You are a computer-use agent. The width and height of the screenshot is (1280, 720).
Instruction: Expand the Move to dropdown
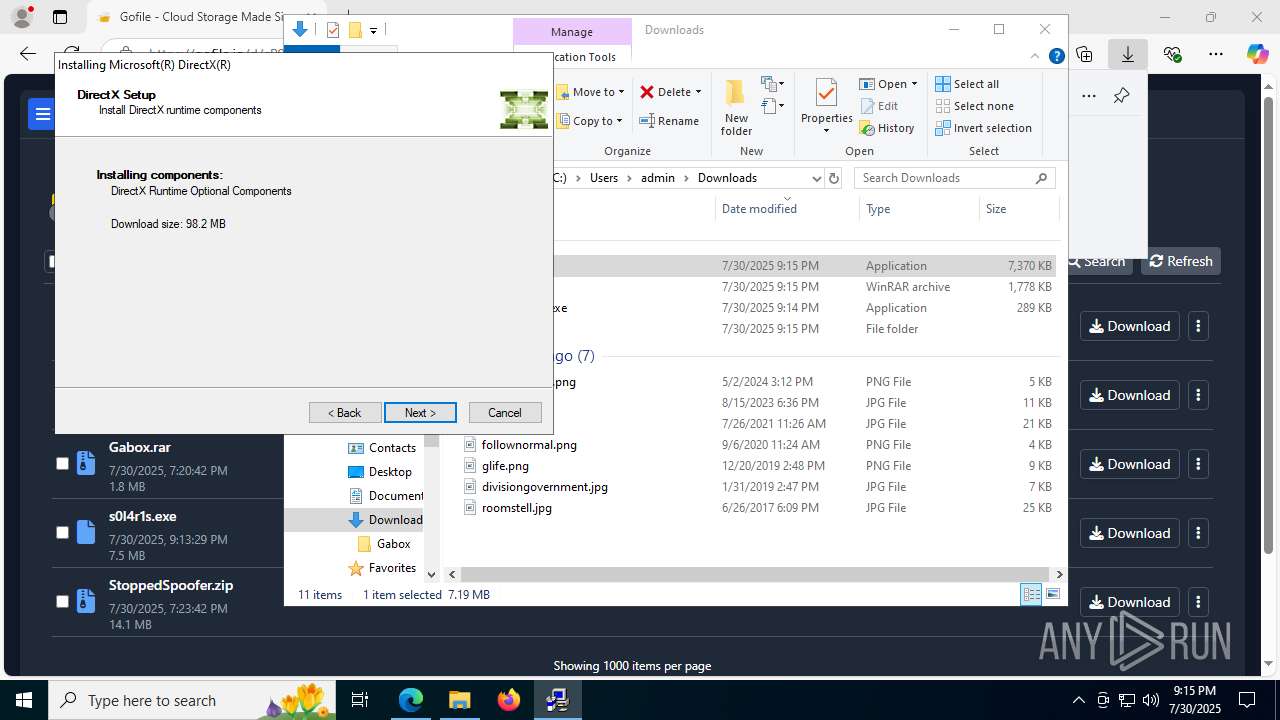621,92
